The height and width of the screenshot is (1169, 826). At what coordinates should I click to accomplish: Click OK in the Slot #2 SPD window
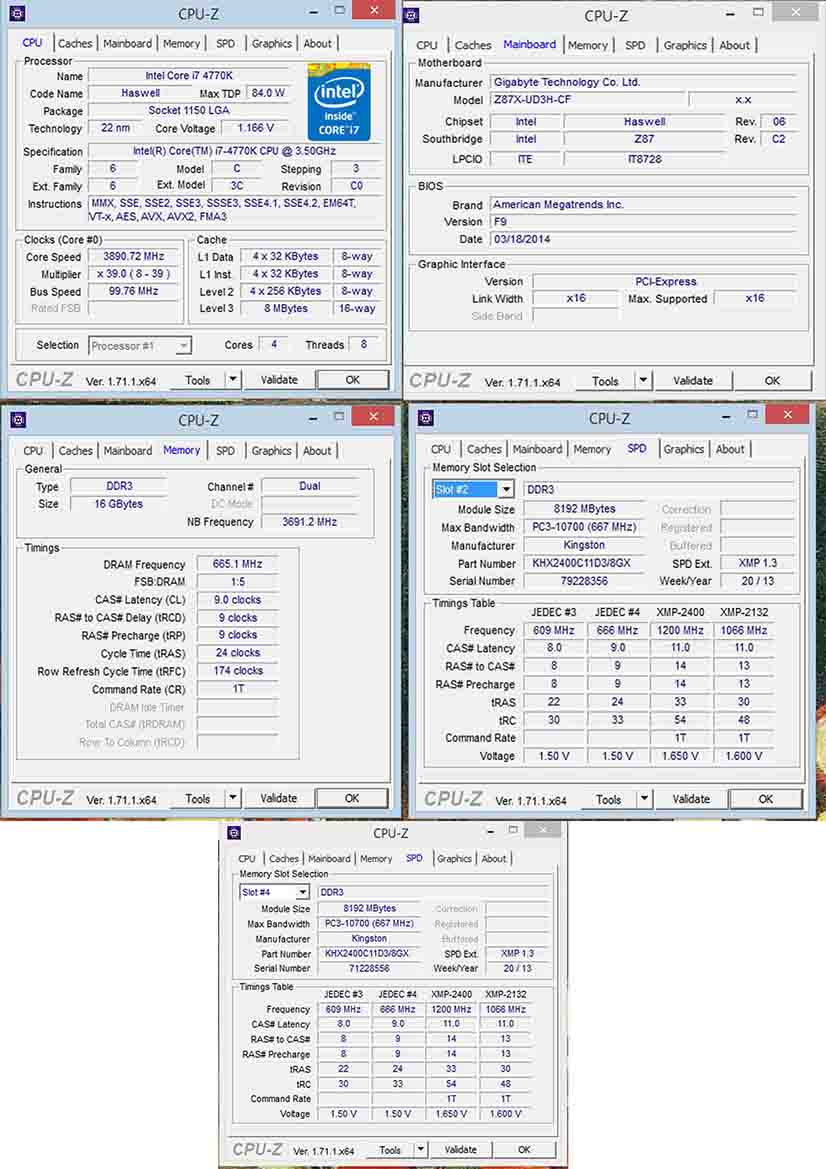point(766,798)
